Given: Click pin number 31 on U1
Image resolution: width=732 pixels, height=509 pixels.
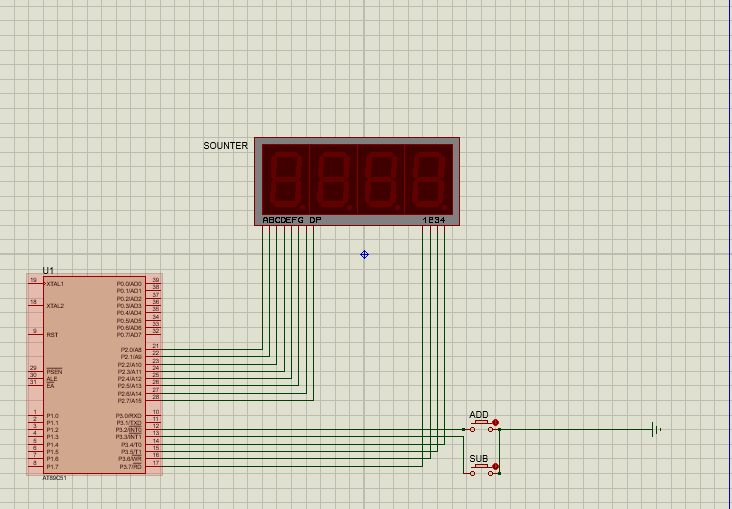Looking at the screenshot, I should 33,382.
